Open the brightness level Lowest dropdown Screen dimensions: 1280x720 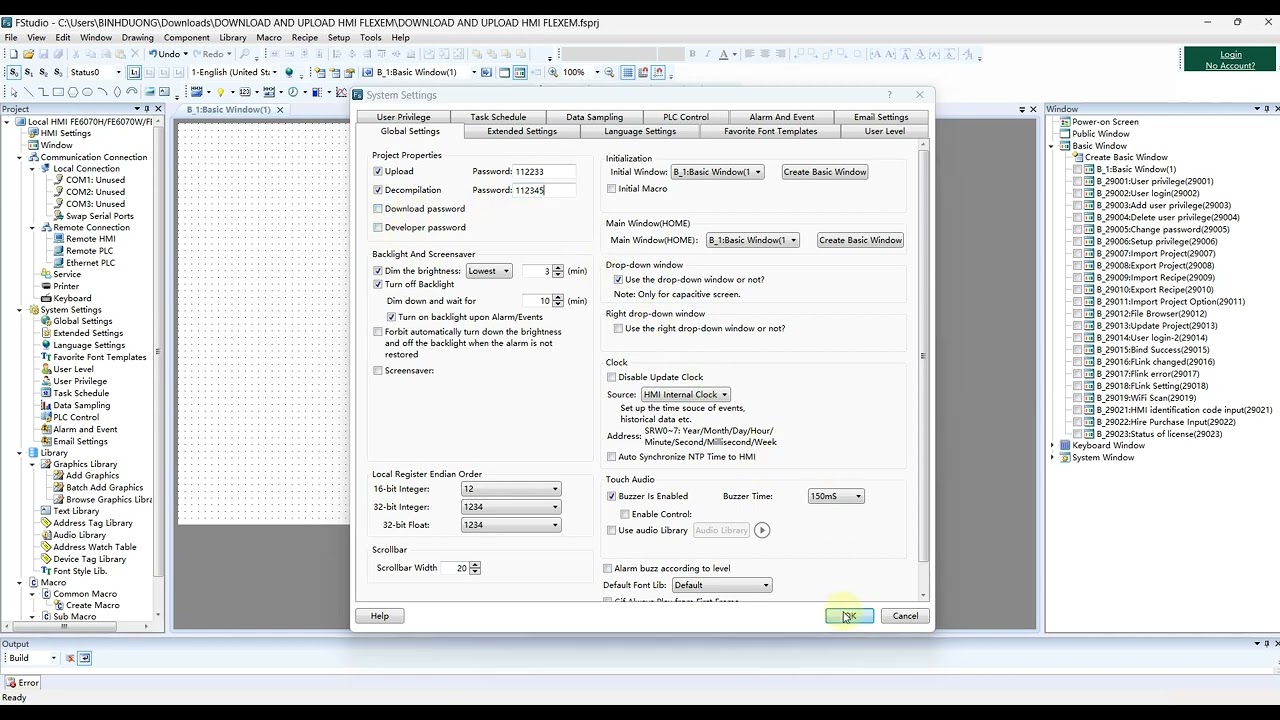[x=489, y=271]
